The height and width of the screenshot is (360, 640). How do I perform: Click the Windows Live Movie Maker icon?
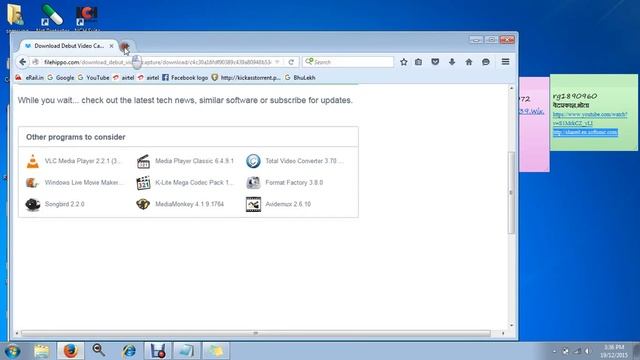tap(33, 182)
